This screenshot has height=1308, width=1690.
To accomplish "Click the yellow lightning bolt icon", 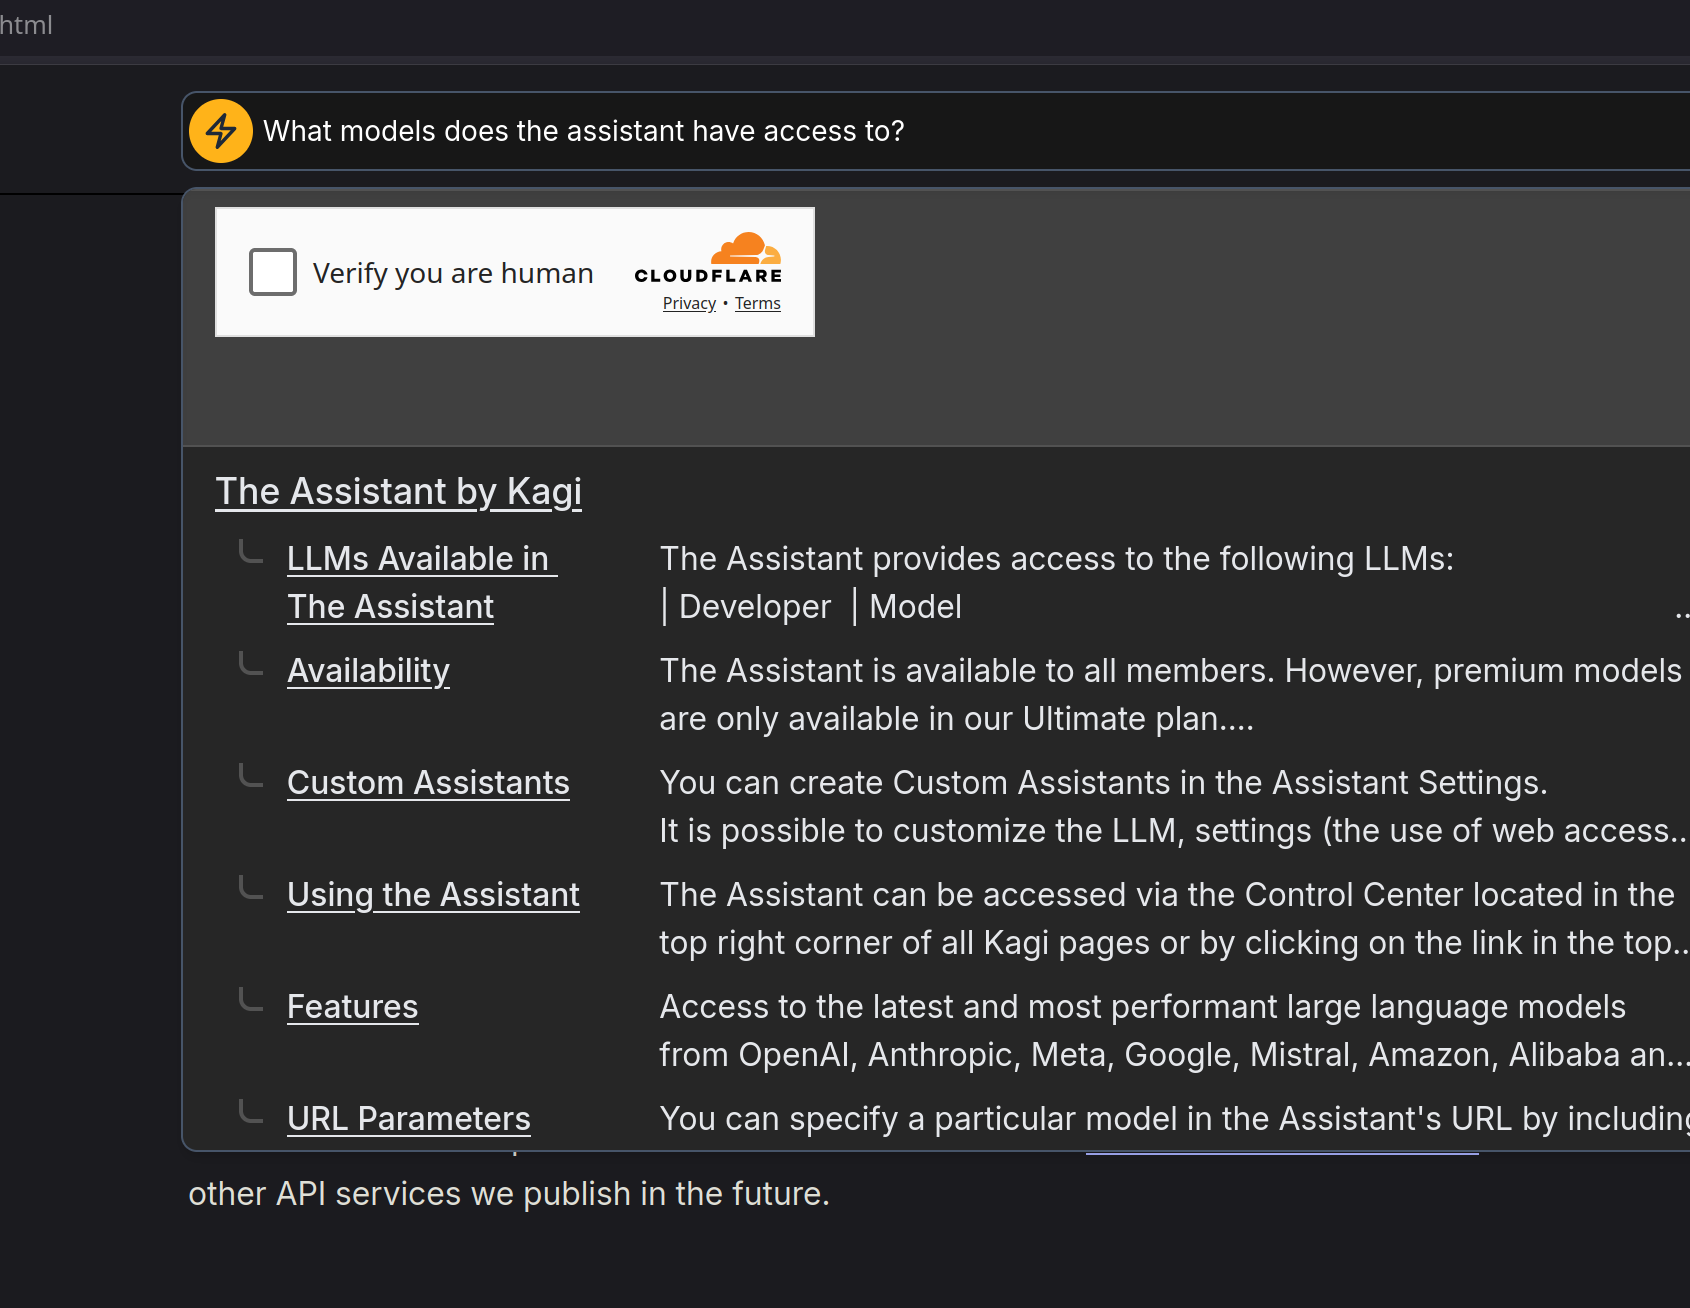I will pyautogui.click(x=221, y=131).
